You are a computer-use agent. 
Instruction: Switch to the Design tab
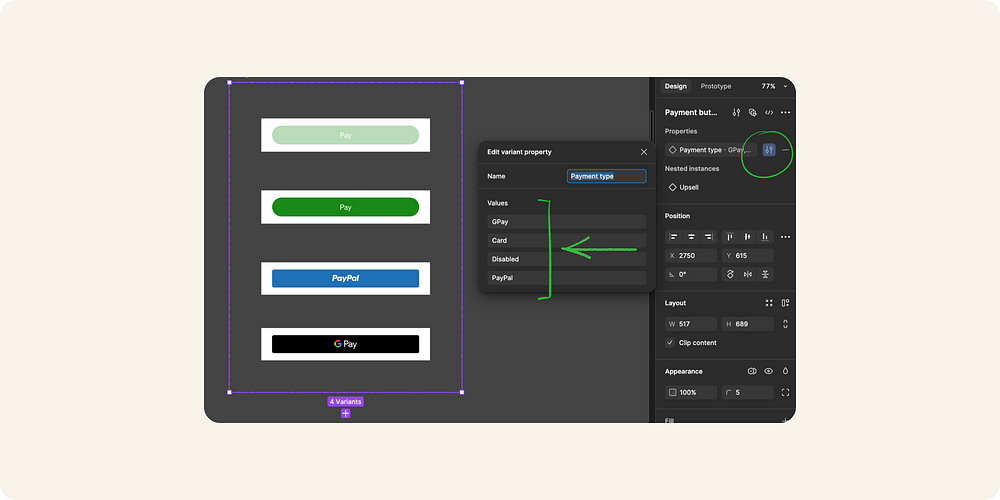(x=675, y=86)
